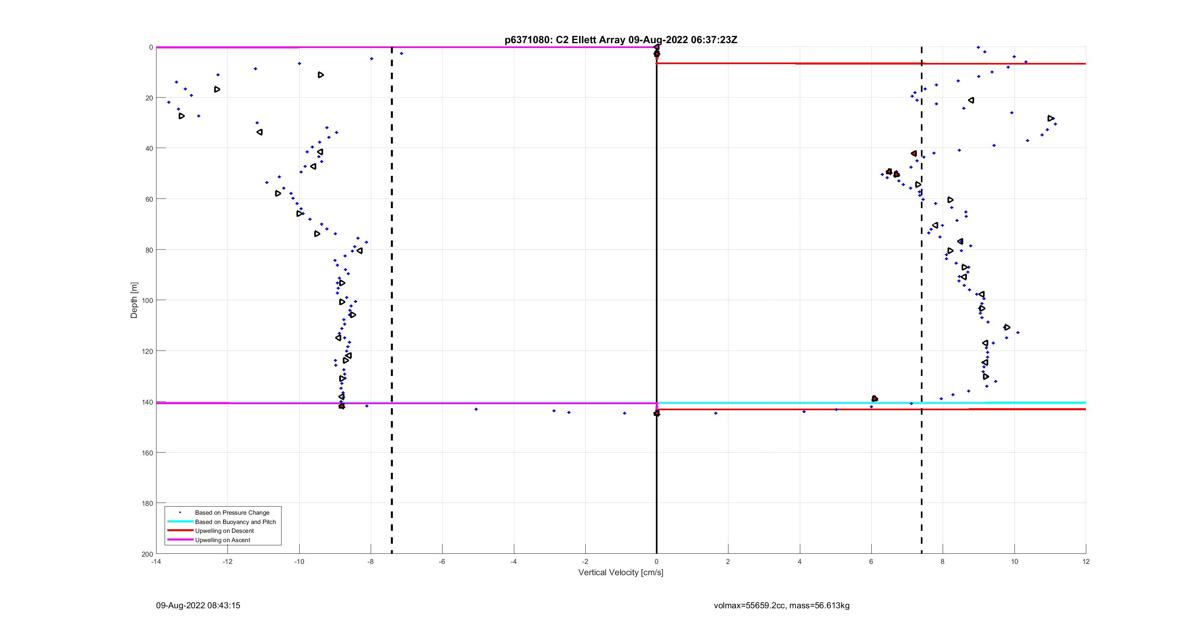The width and height of the screenshot is (1200, 622).
Task: Click x-axis tick label '-2'
Action: 585,561
